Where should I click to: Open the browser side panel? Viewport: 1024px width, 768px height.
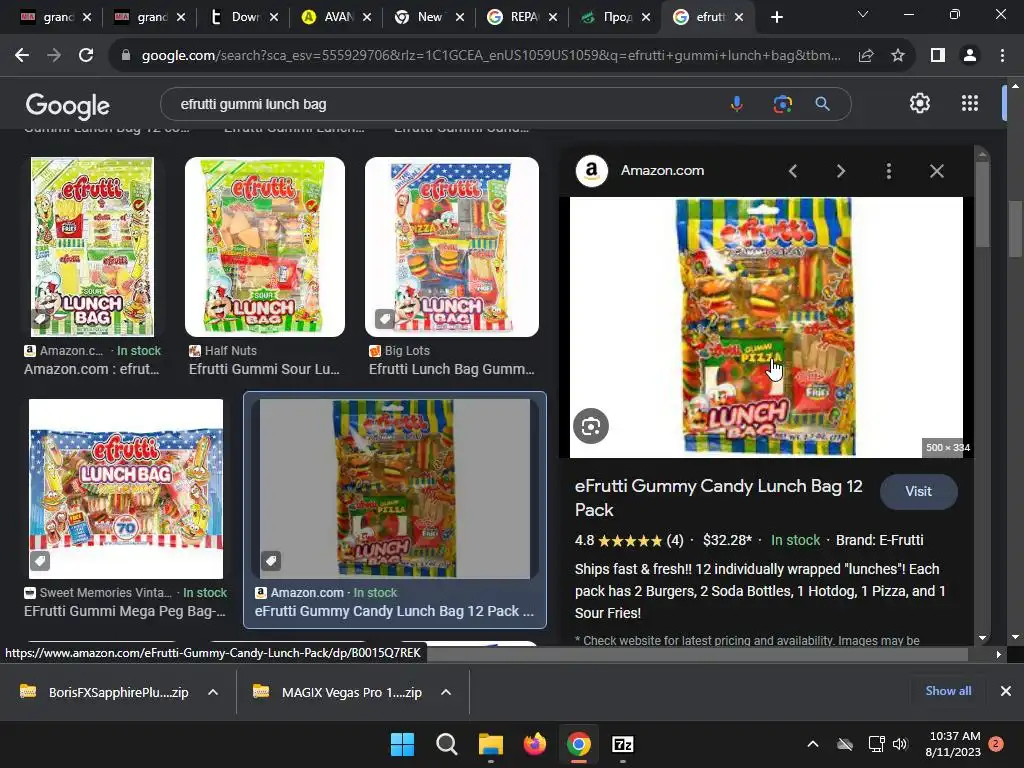point(938,56)
